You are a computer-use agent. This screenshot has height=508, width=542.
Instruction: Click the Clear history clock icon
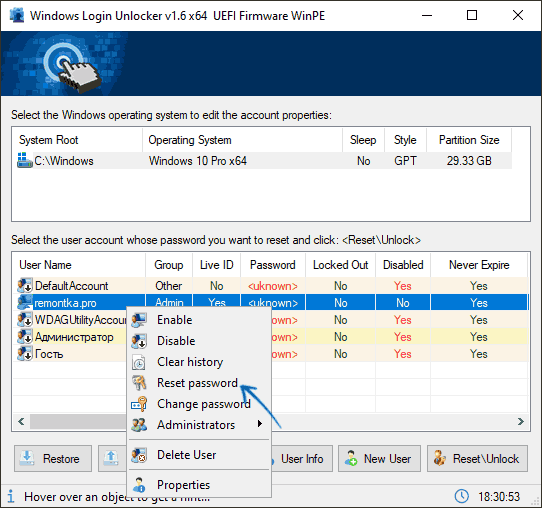139,362
